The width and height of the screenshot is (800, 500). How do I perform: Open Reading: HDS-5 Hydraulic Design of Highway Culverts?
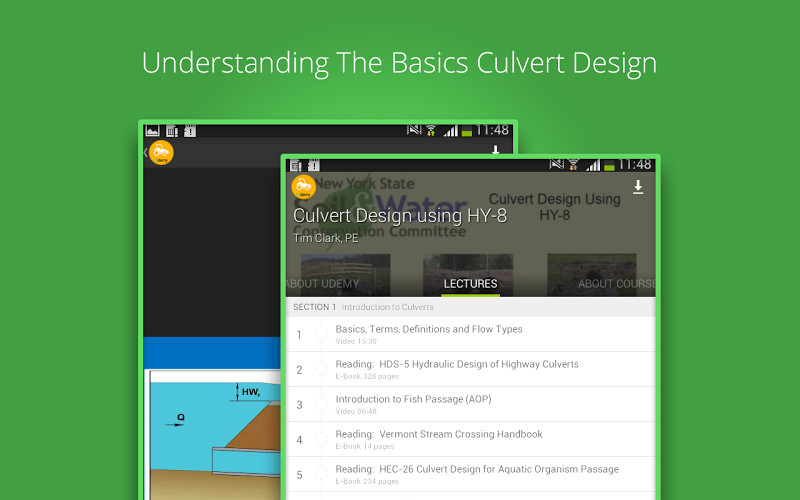(x=470, y=369)
